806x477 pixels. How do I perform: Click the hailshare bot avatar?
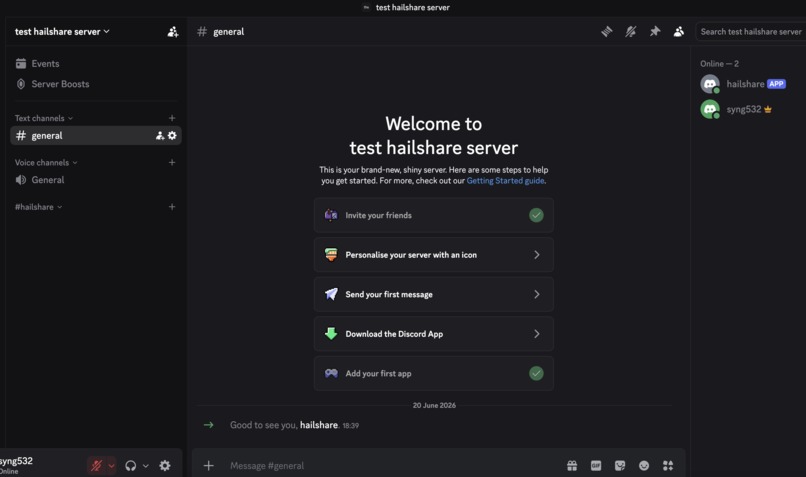710,84
